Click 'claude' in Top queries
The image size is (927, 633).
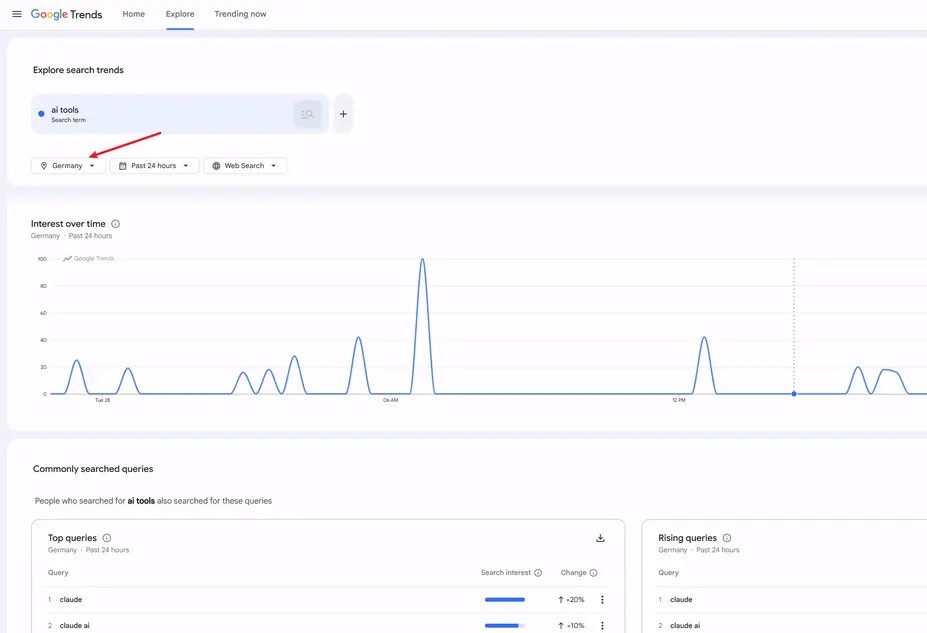(x=71, y=599)
